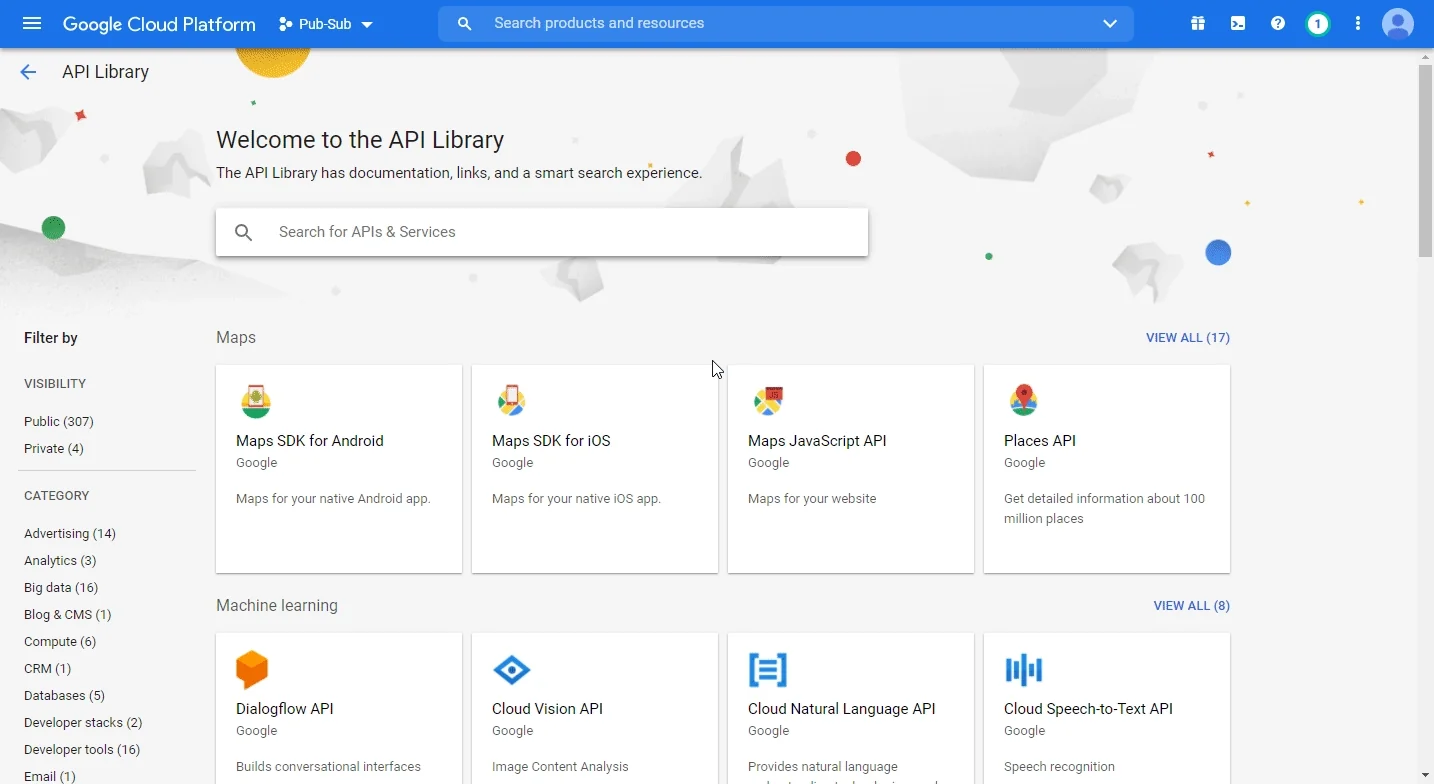This screenshot has width=1434, height=784.
Task: Click the magnifier in API search box
Action: [244, 232]
